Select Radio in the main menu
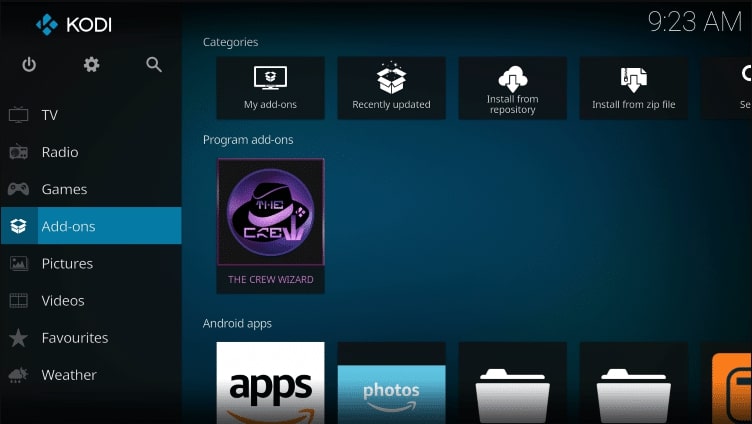 coord(91,152)
